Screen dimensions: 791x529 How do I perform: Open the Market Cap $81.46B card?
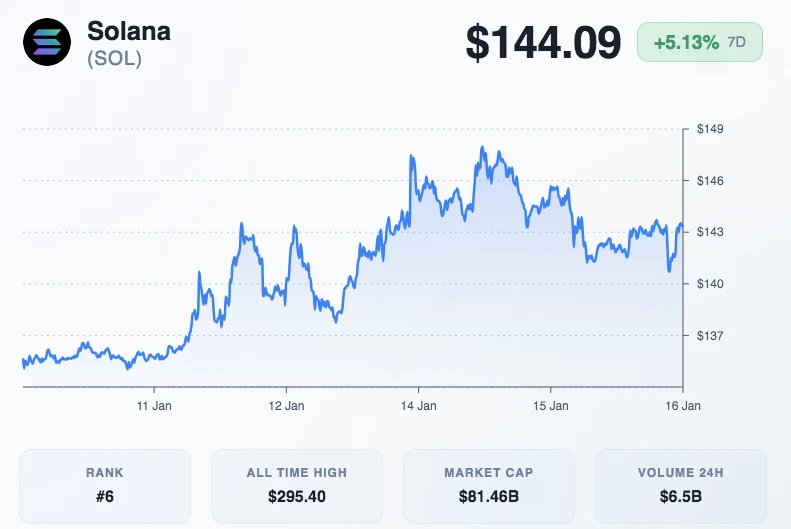pos(489,486)
